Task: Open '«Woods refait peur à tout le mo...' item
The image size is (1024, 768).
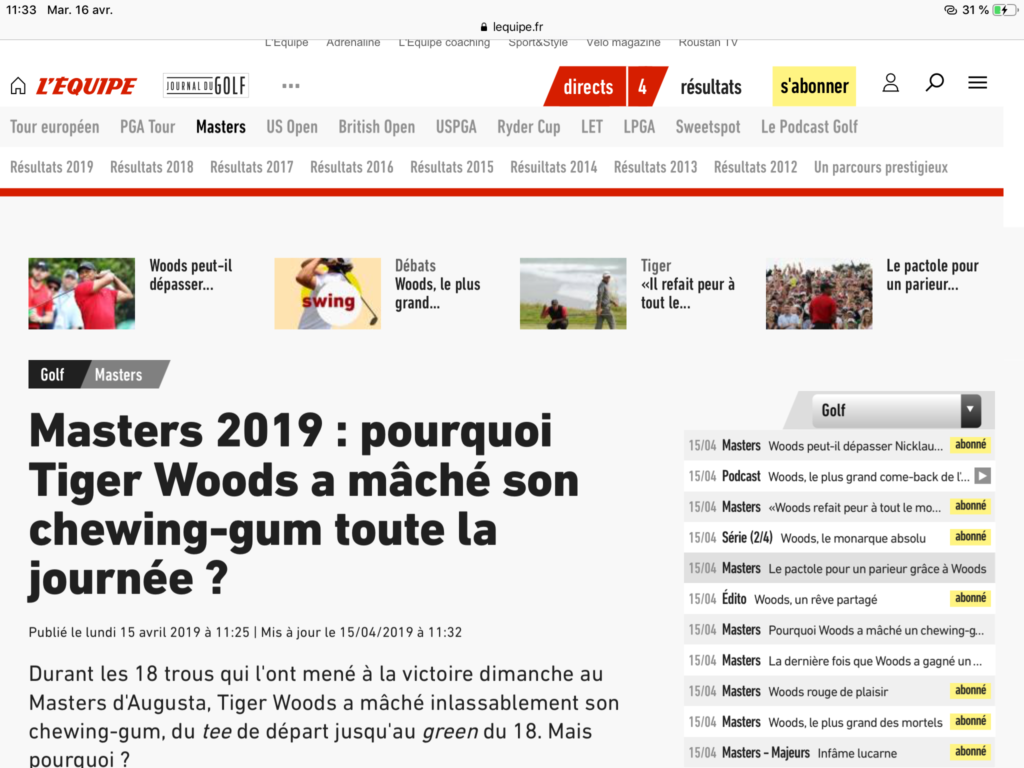Action: 839,507
